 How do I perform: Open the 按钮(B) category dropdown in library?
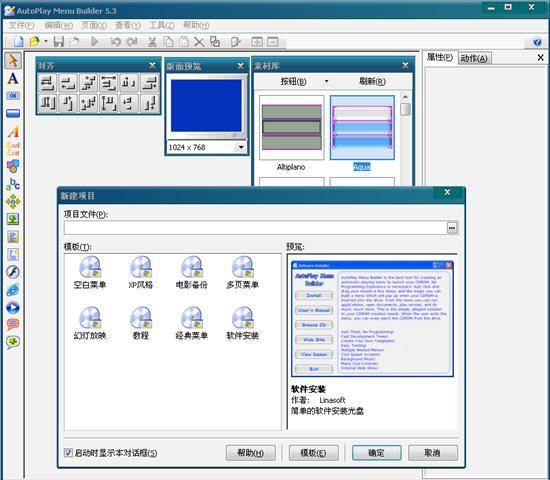[x=326, y=81]
